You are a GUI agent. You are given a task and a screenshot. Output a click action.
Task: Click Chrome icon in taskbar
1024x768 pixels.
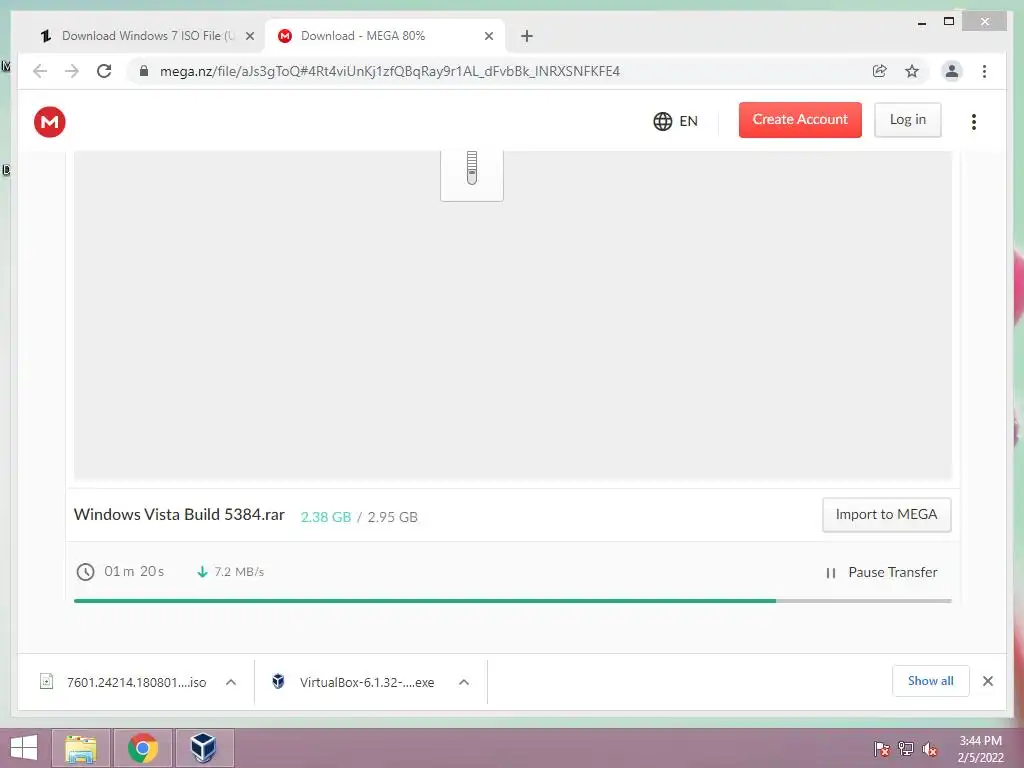click(143, 748)
